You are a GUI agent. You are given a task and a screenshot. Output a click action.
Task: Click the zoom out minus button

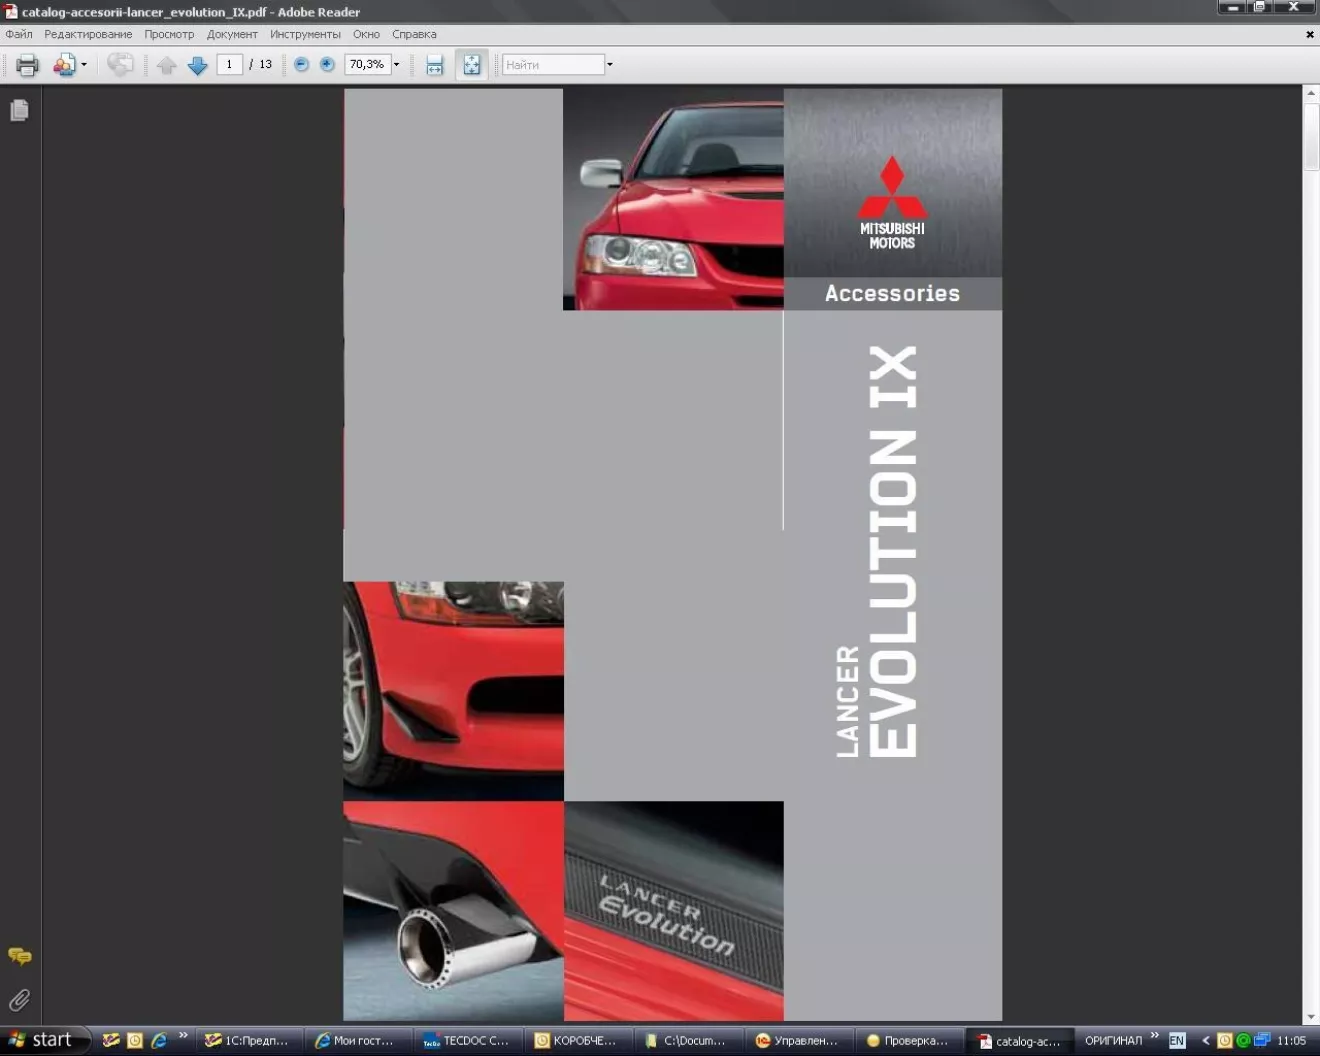tap(301, 64)
